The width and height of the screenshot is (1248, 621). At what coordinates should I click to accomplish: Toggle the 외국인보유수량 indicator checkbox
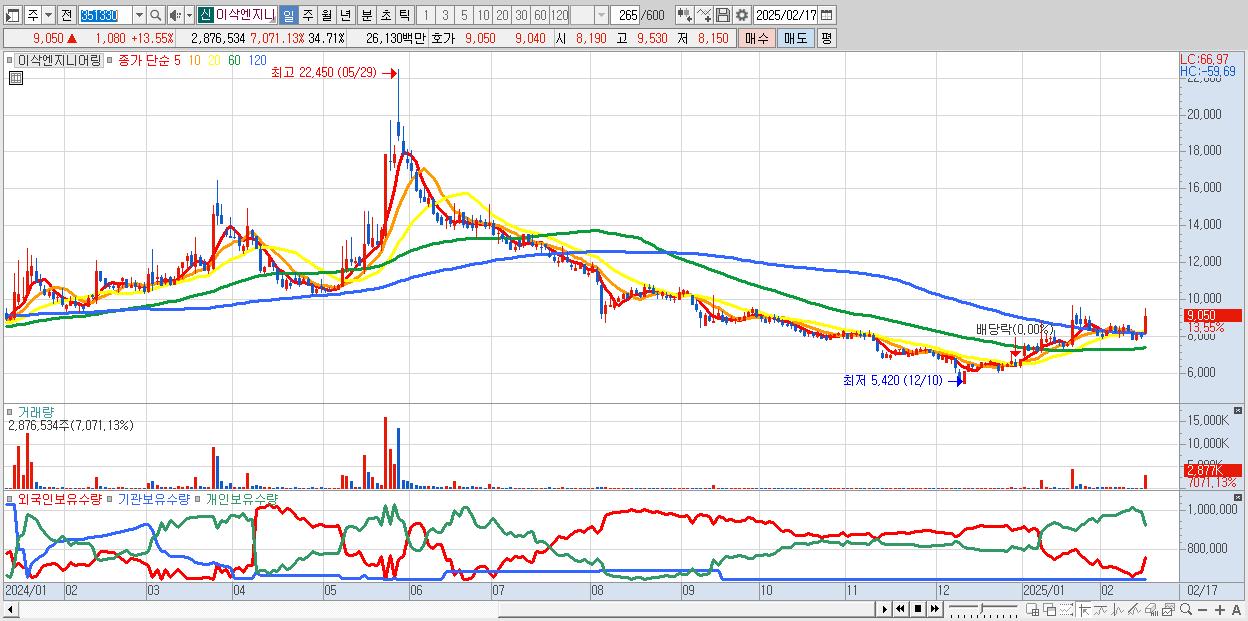[10, 498]
